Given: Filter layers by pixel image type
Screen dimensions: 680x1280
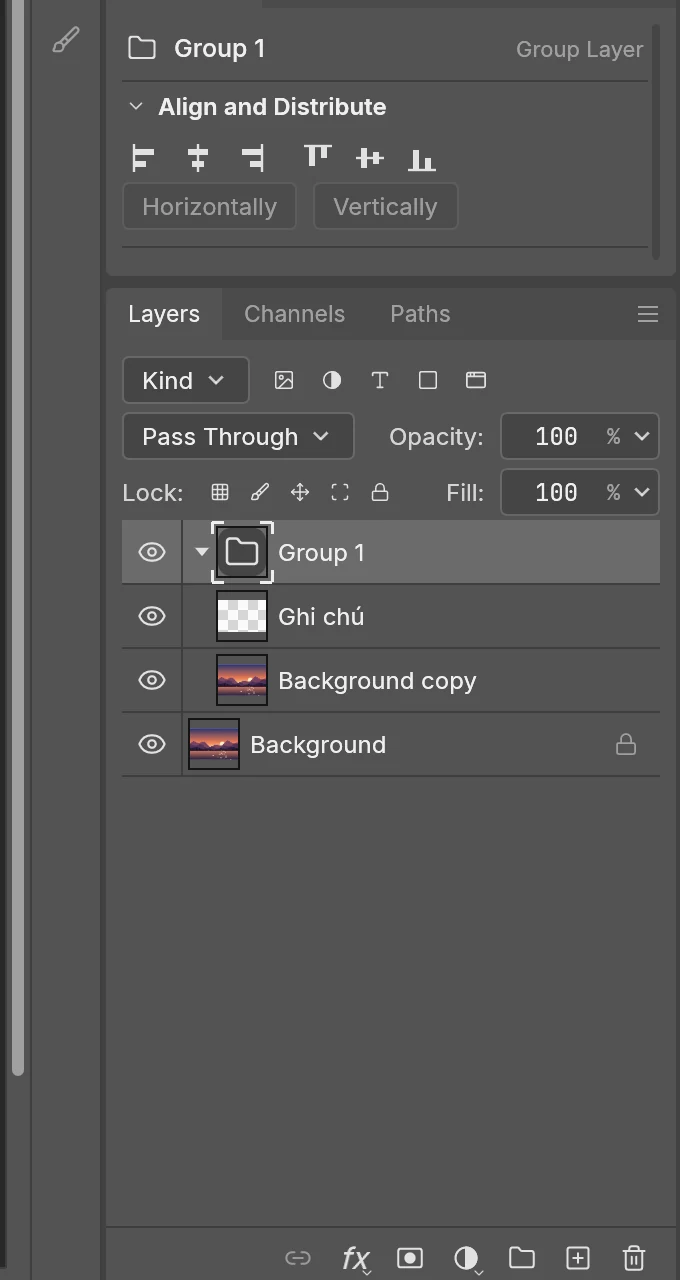Looking at the screenshot, I should [284, 380].
